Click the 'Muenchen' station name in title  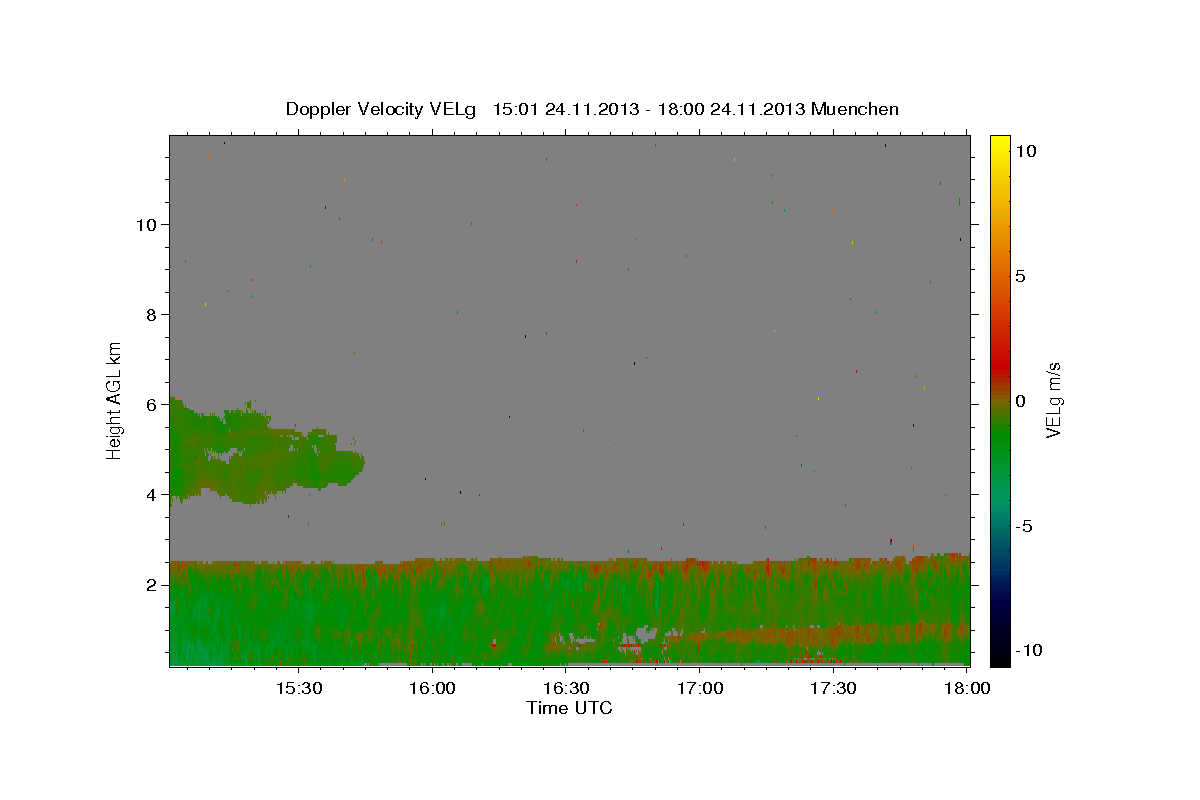click(855, 109)
